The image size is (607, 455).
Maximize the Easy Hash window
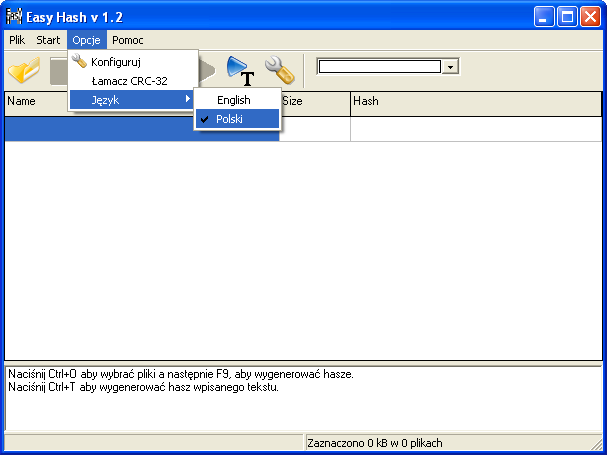coord(567,17)
